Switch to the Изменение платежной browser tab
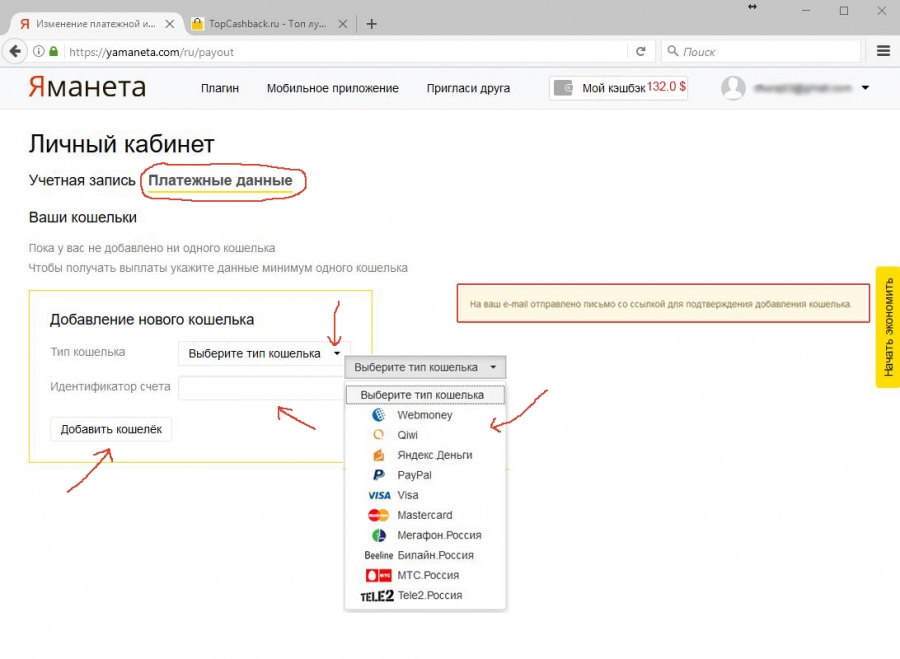Screen dimensions: 900x659 [x=95, y=24]
